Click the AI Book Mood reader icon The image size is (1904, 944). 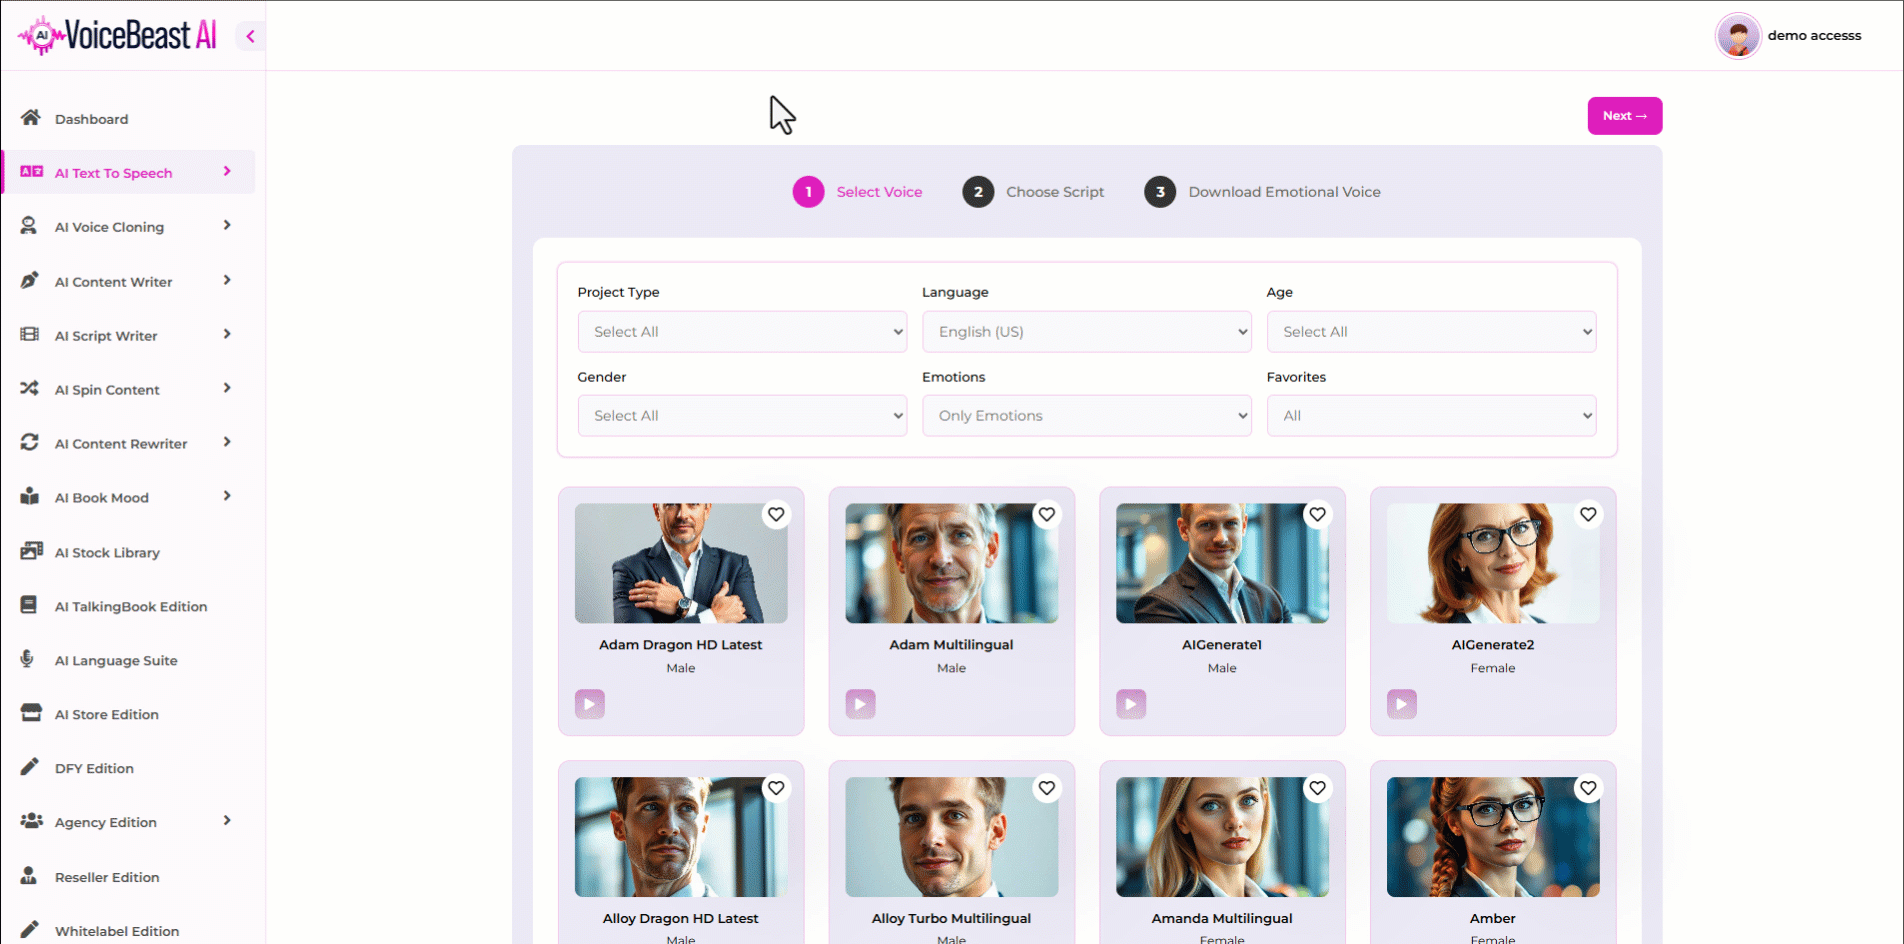pos(30,496)
